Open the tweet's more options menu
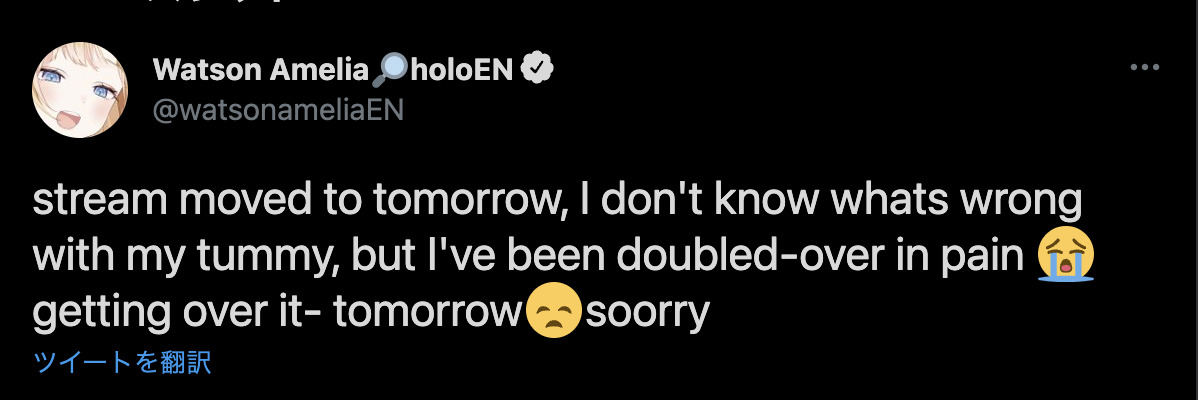The height and width of the screenshot is (400, 1198). pos(1144,68)
